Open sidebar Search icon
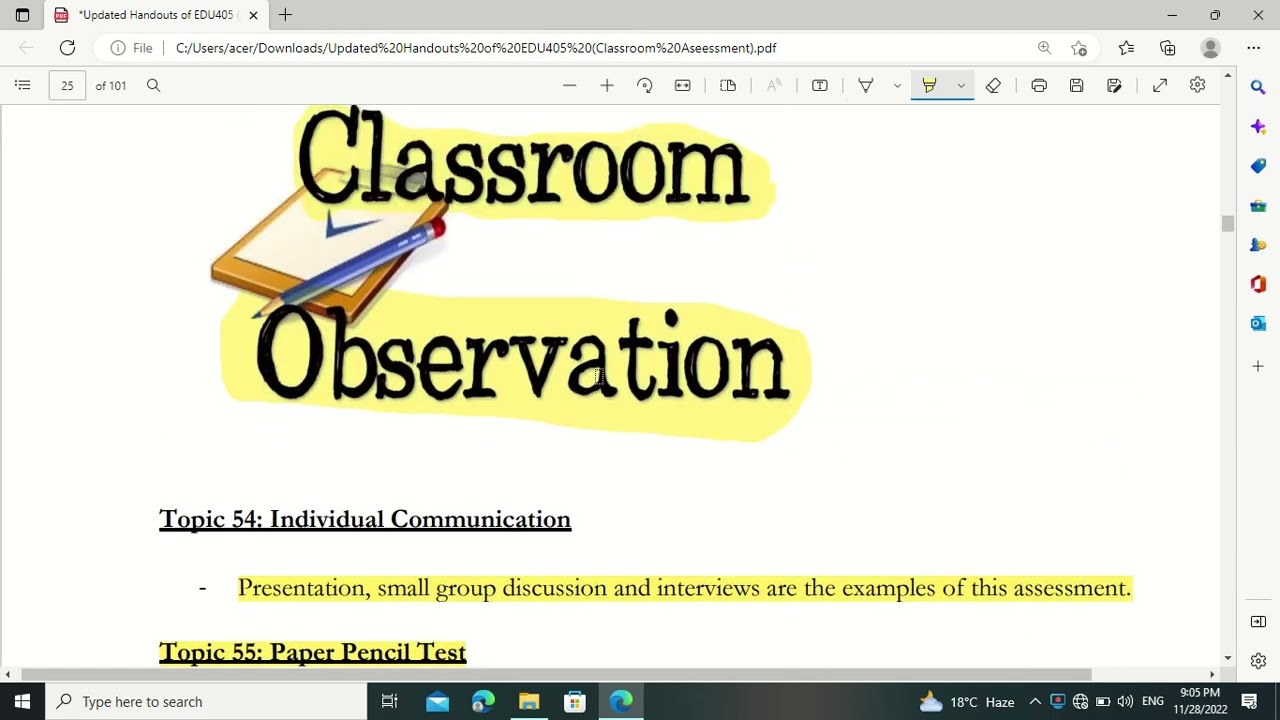 coord(1258,87)
